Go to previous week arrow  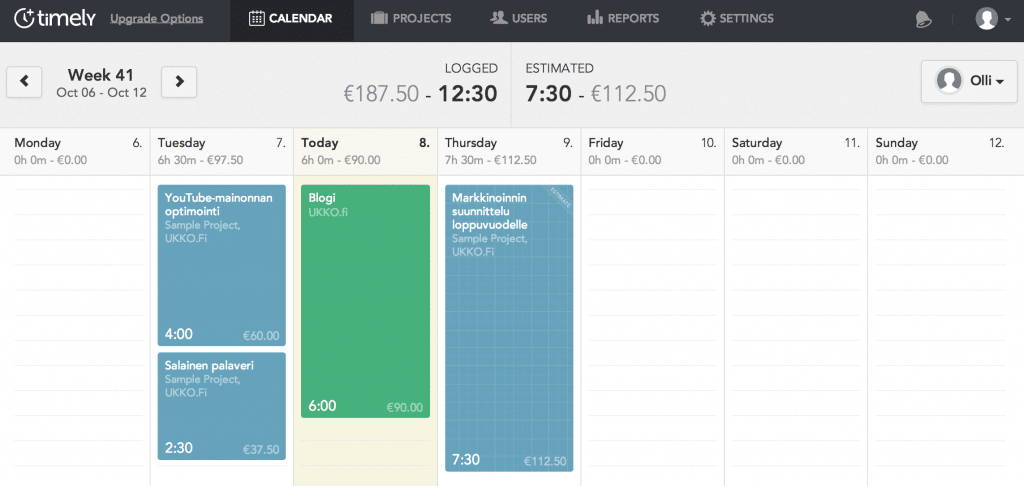point(24,82)
